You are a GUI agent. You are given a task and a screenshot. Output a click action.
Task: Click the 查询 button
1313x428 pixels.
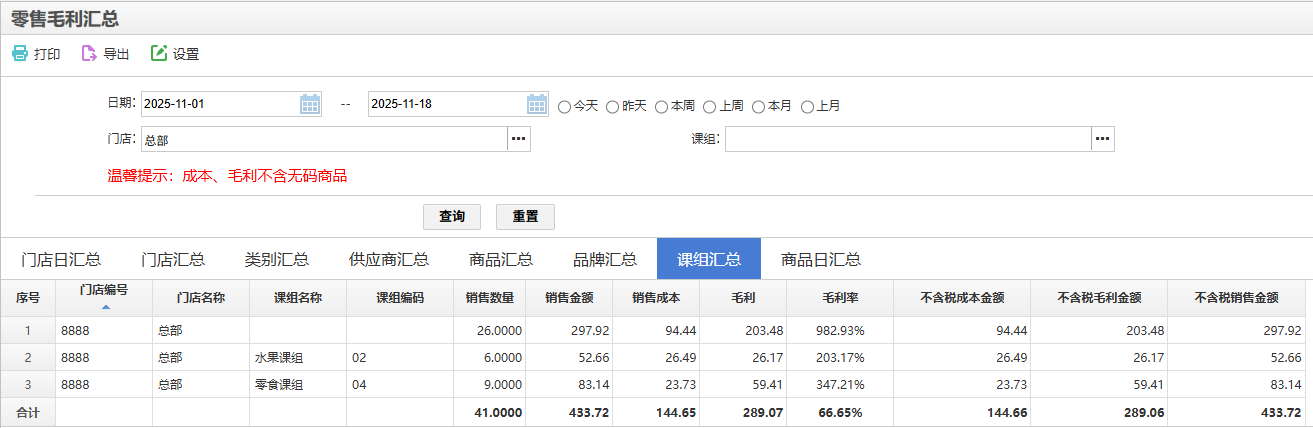point(452,217)
